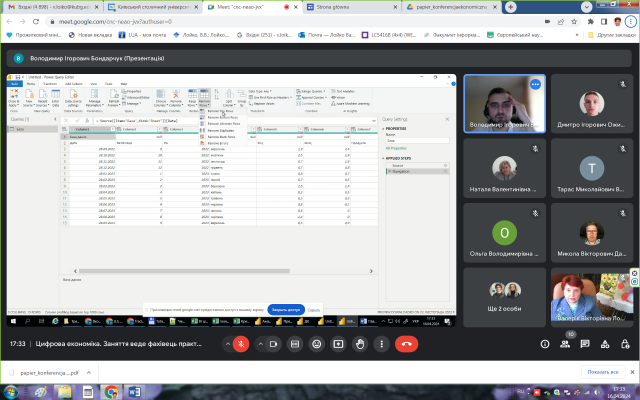
Task: Leave the call with red hang-up button
Action: coord(406,342)
